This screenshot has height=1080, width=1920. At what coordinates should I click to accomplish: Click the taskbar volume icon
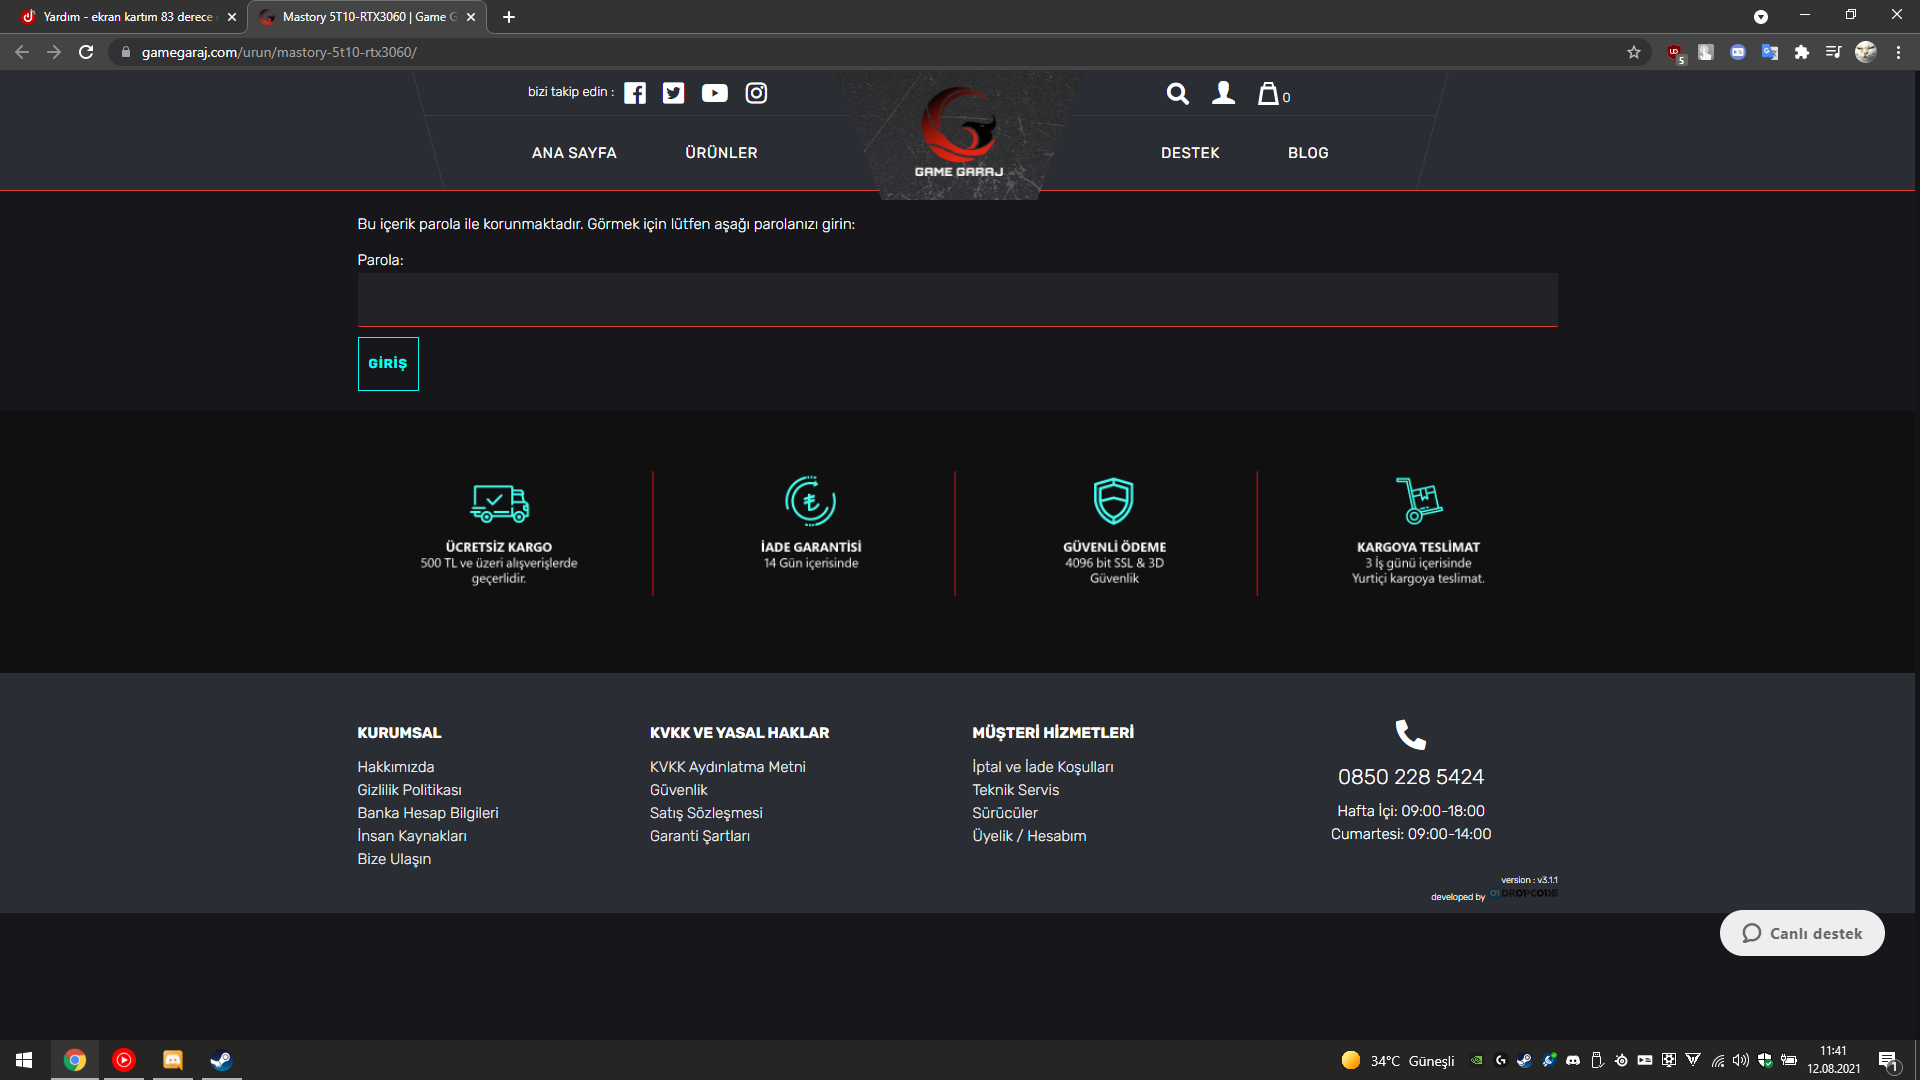pos(1741,1060)
